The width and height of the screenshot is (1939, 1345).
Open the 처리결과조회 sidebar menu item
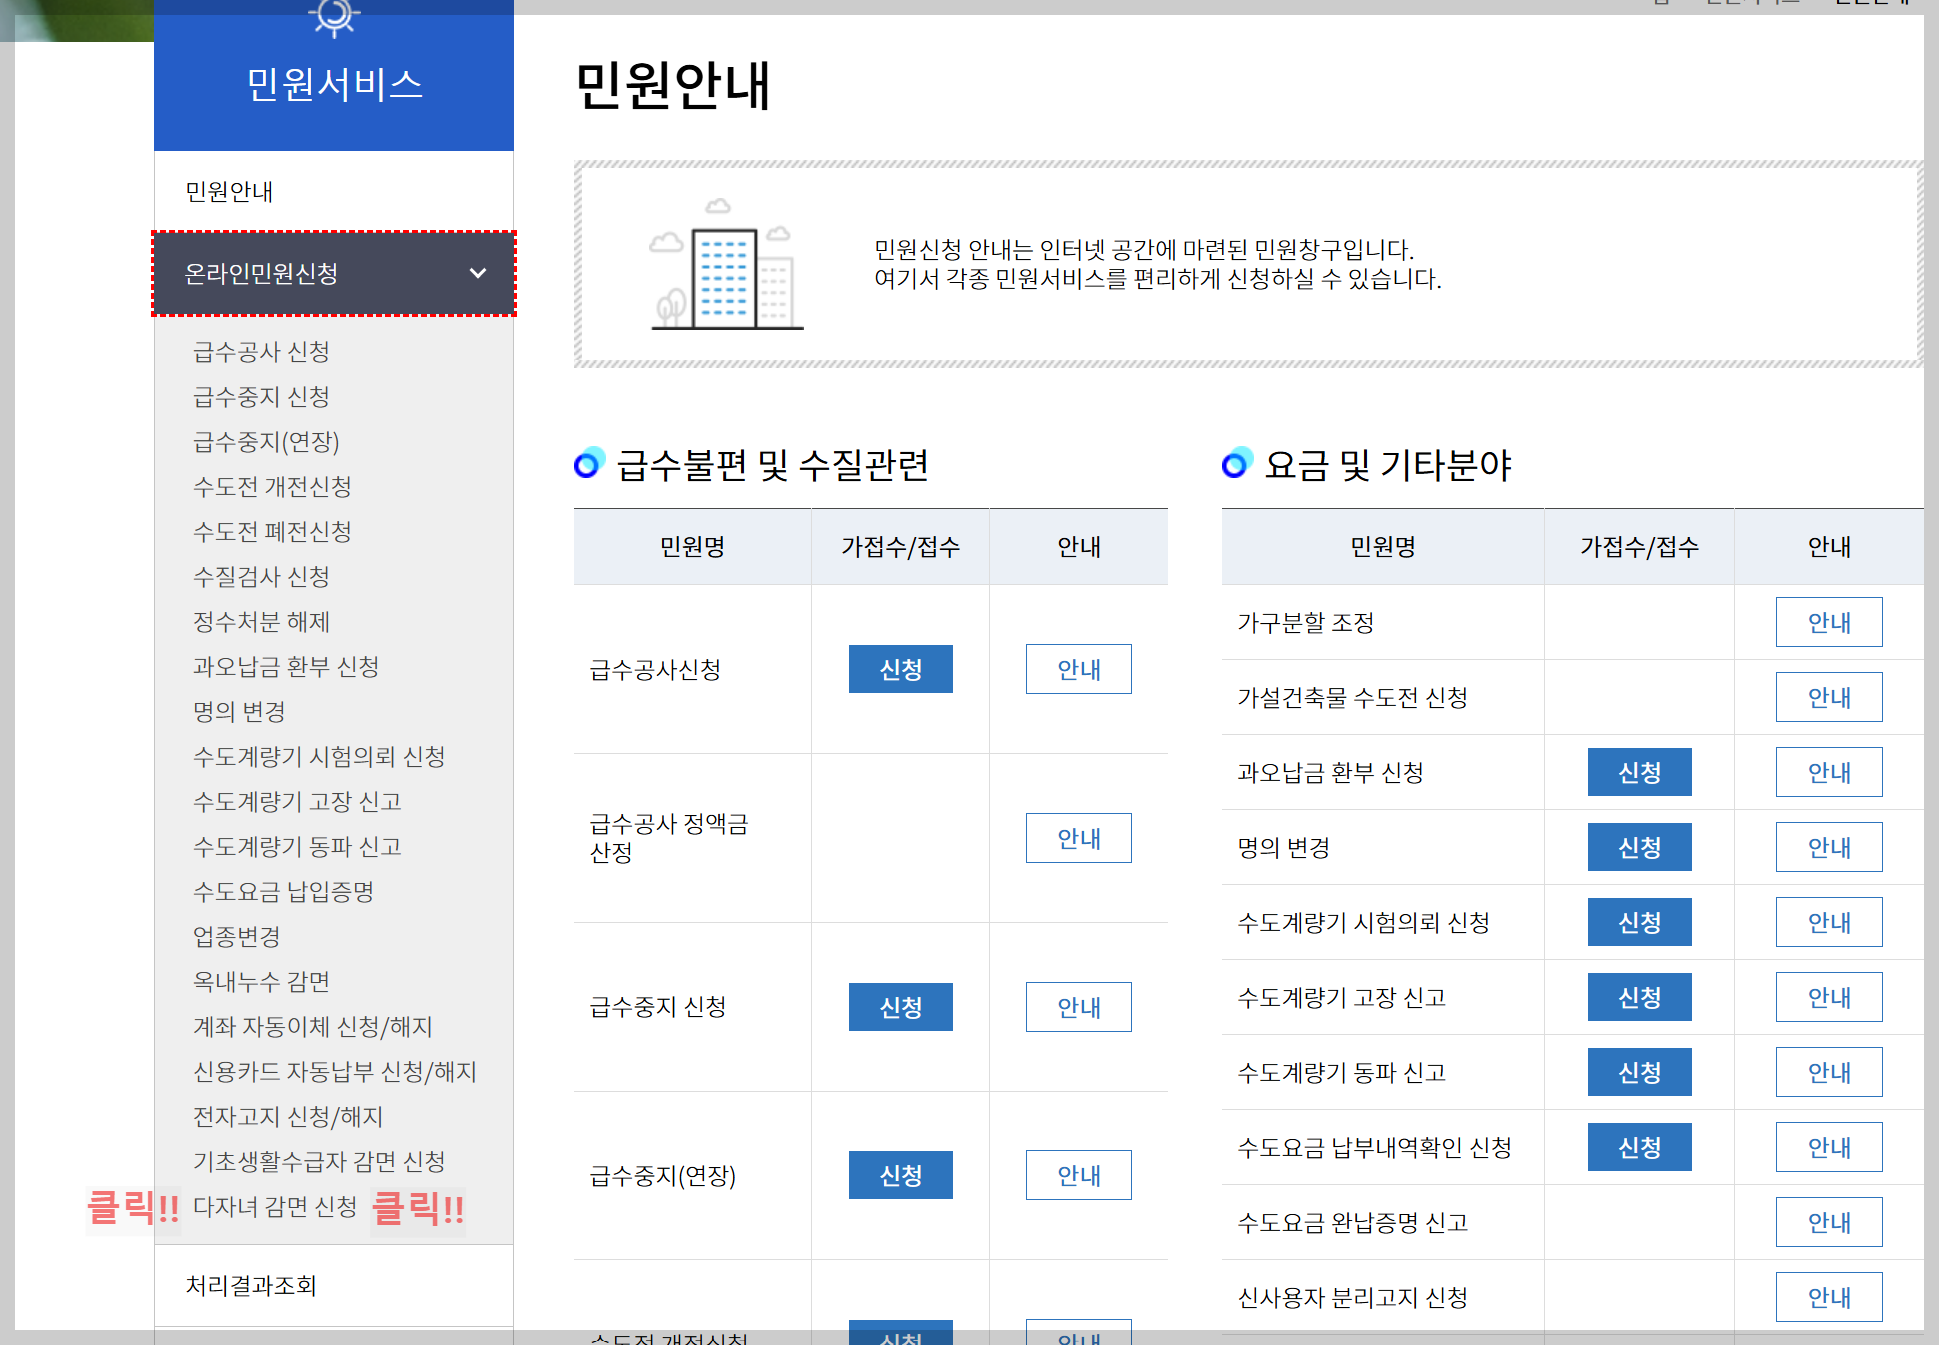point(251,1285)
